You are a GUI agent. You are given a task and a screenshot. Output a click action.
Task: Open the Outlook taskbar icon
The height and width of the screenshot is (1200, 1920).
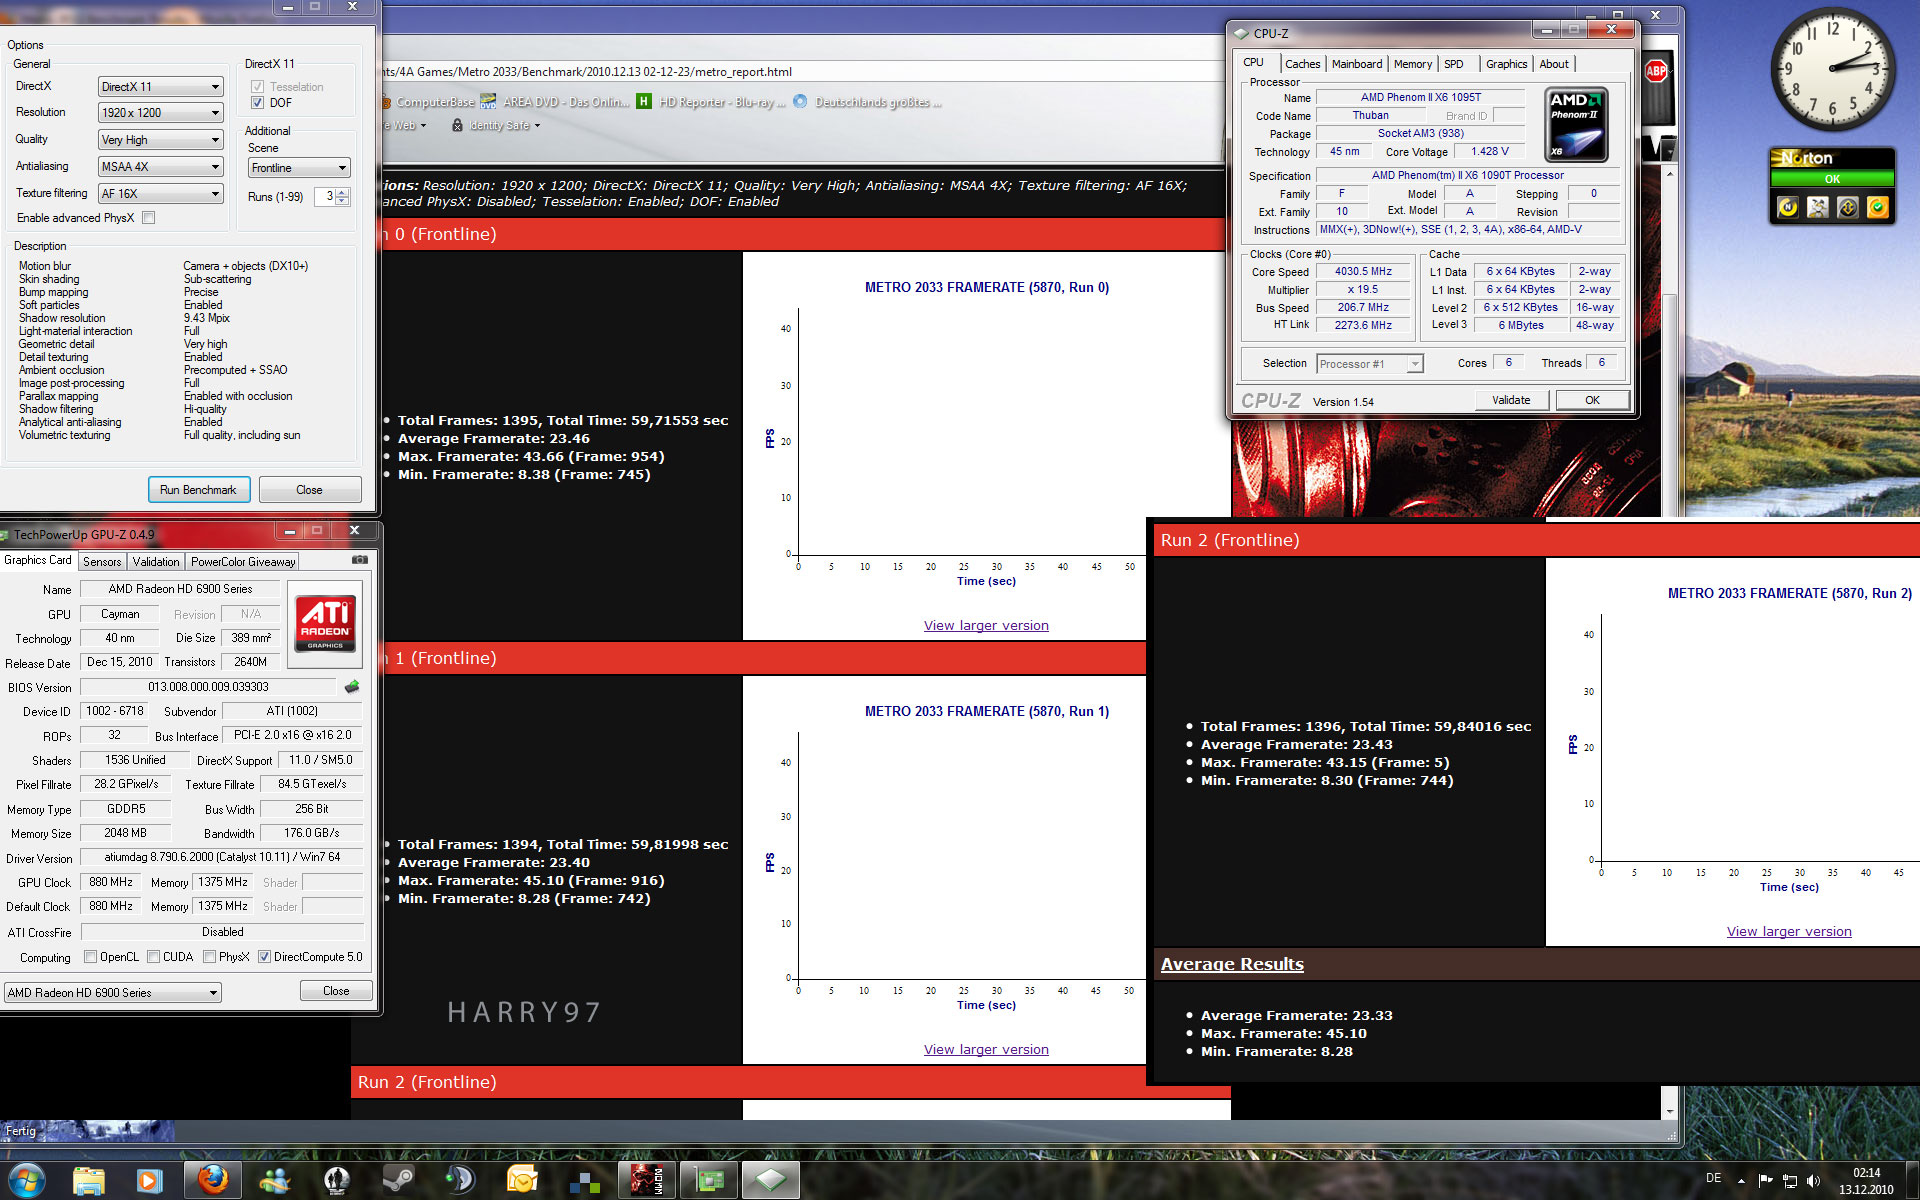[x=522, y=1180]
